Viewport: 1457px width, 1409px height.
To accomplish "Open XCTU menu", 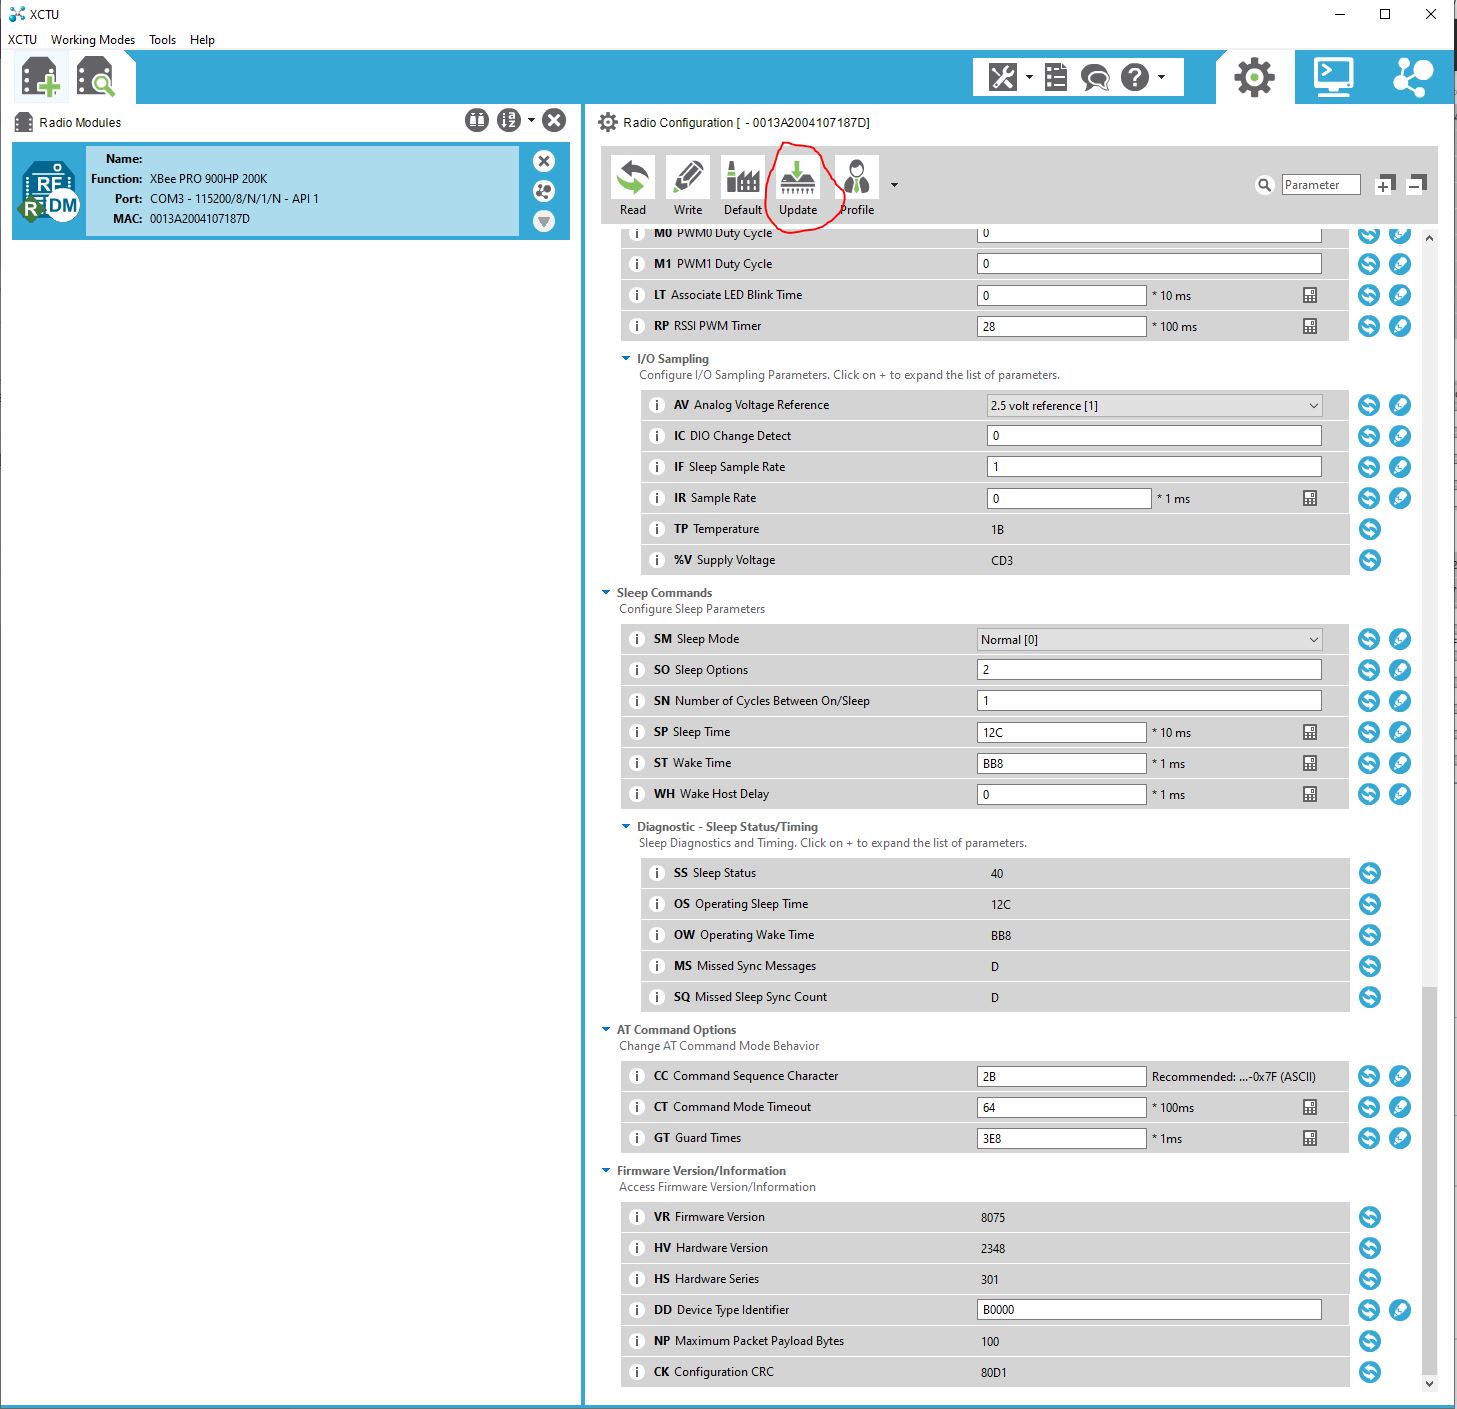I will [22, 40].
